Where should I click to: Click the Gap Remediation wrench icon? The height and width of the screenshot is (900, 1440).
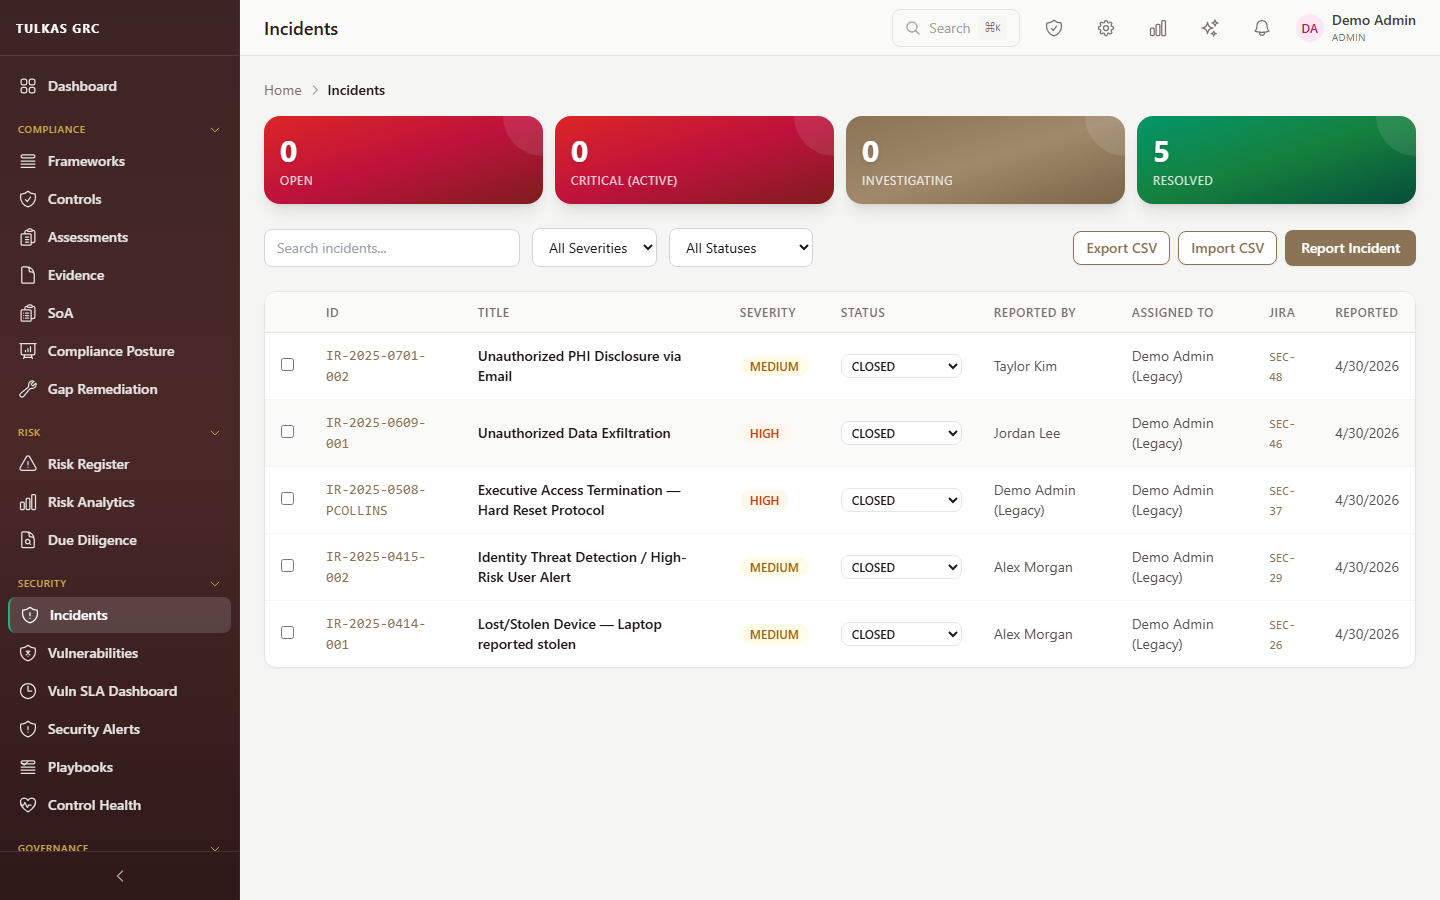coord(28,389)
